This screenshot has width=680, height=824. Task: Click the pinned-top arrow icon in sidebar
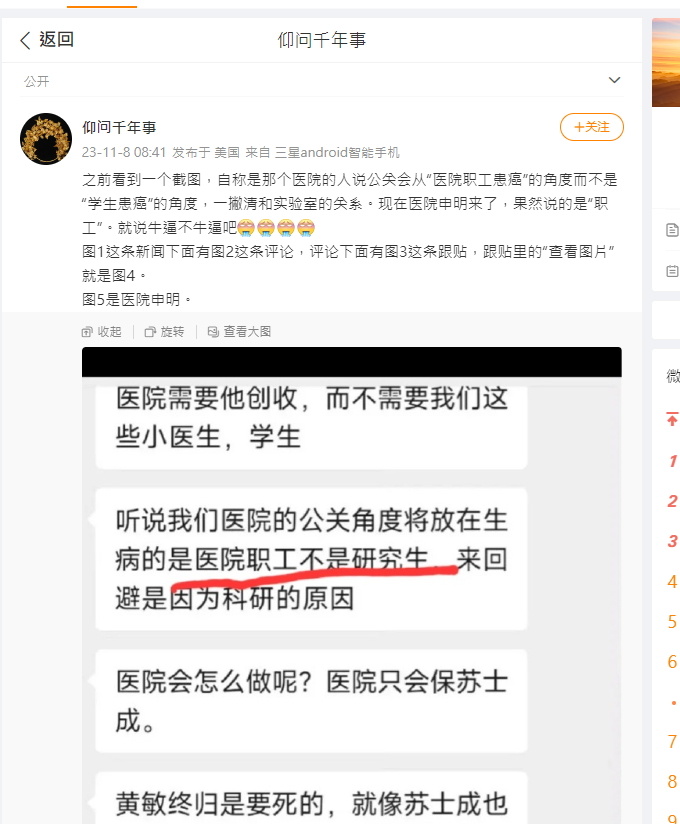(672, 419)
